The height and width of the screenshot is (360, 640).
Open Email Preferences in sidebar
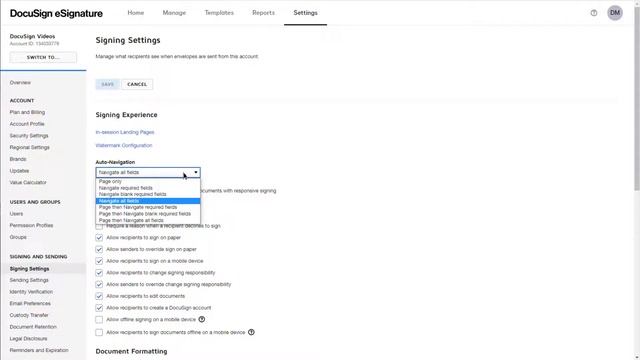pos(30,303)
